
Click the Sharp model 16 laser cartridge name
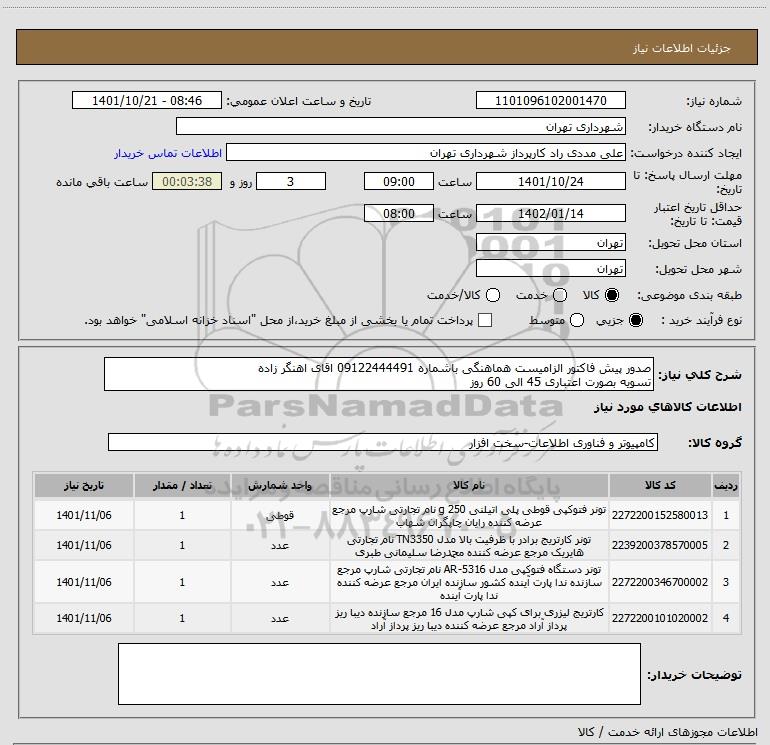[x=469, y=619]
